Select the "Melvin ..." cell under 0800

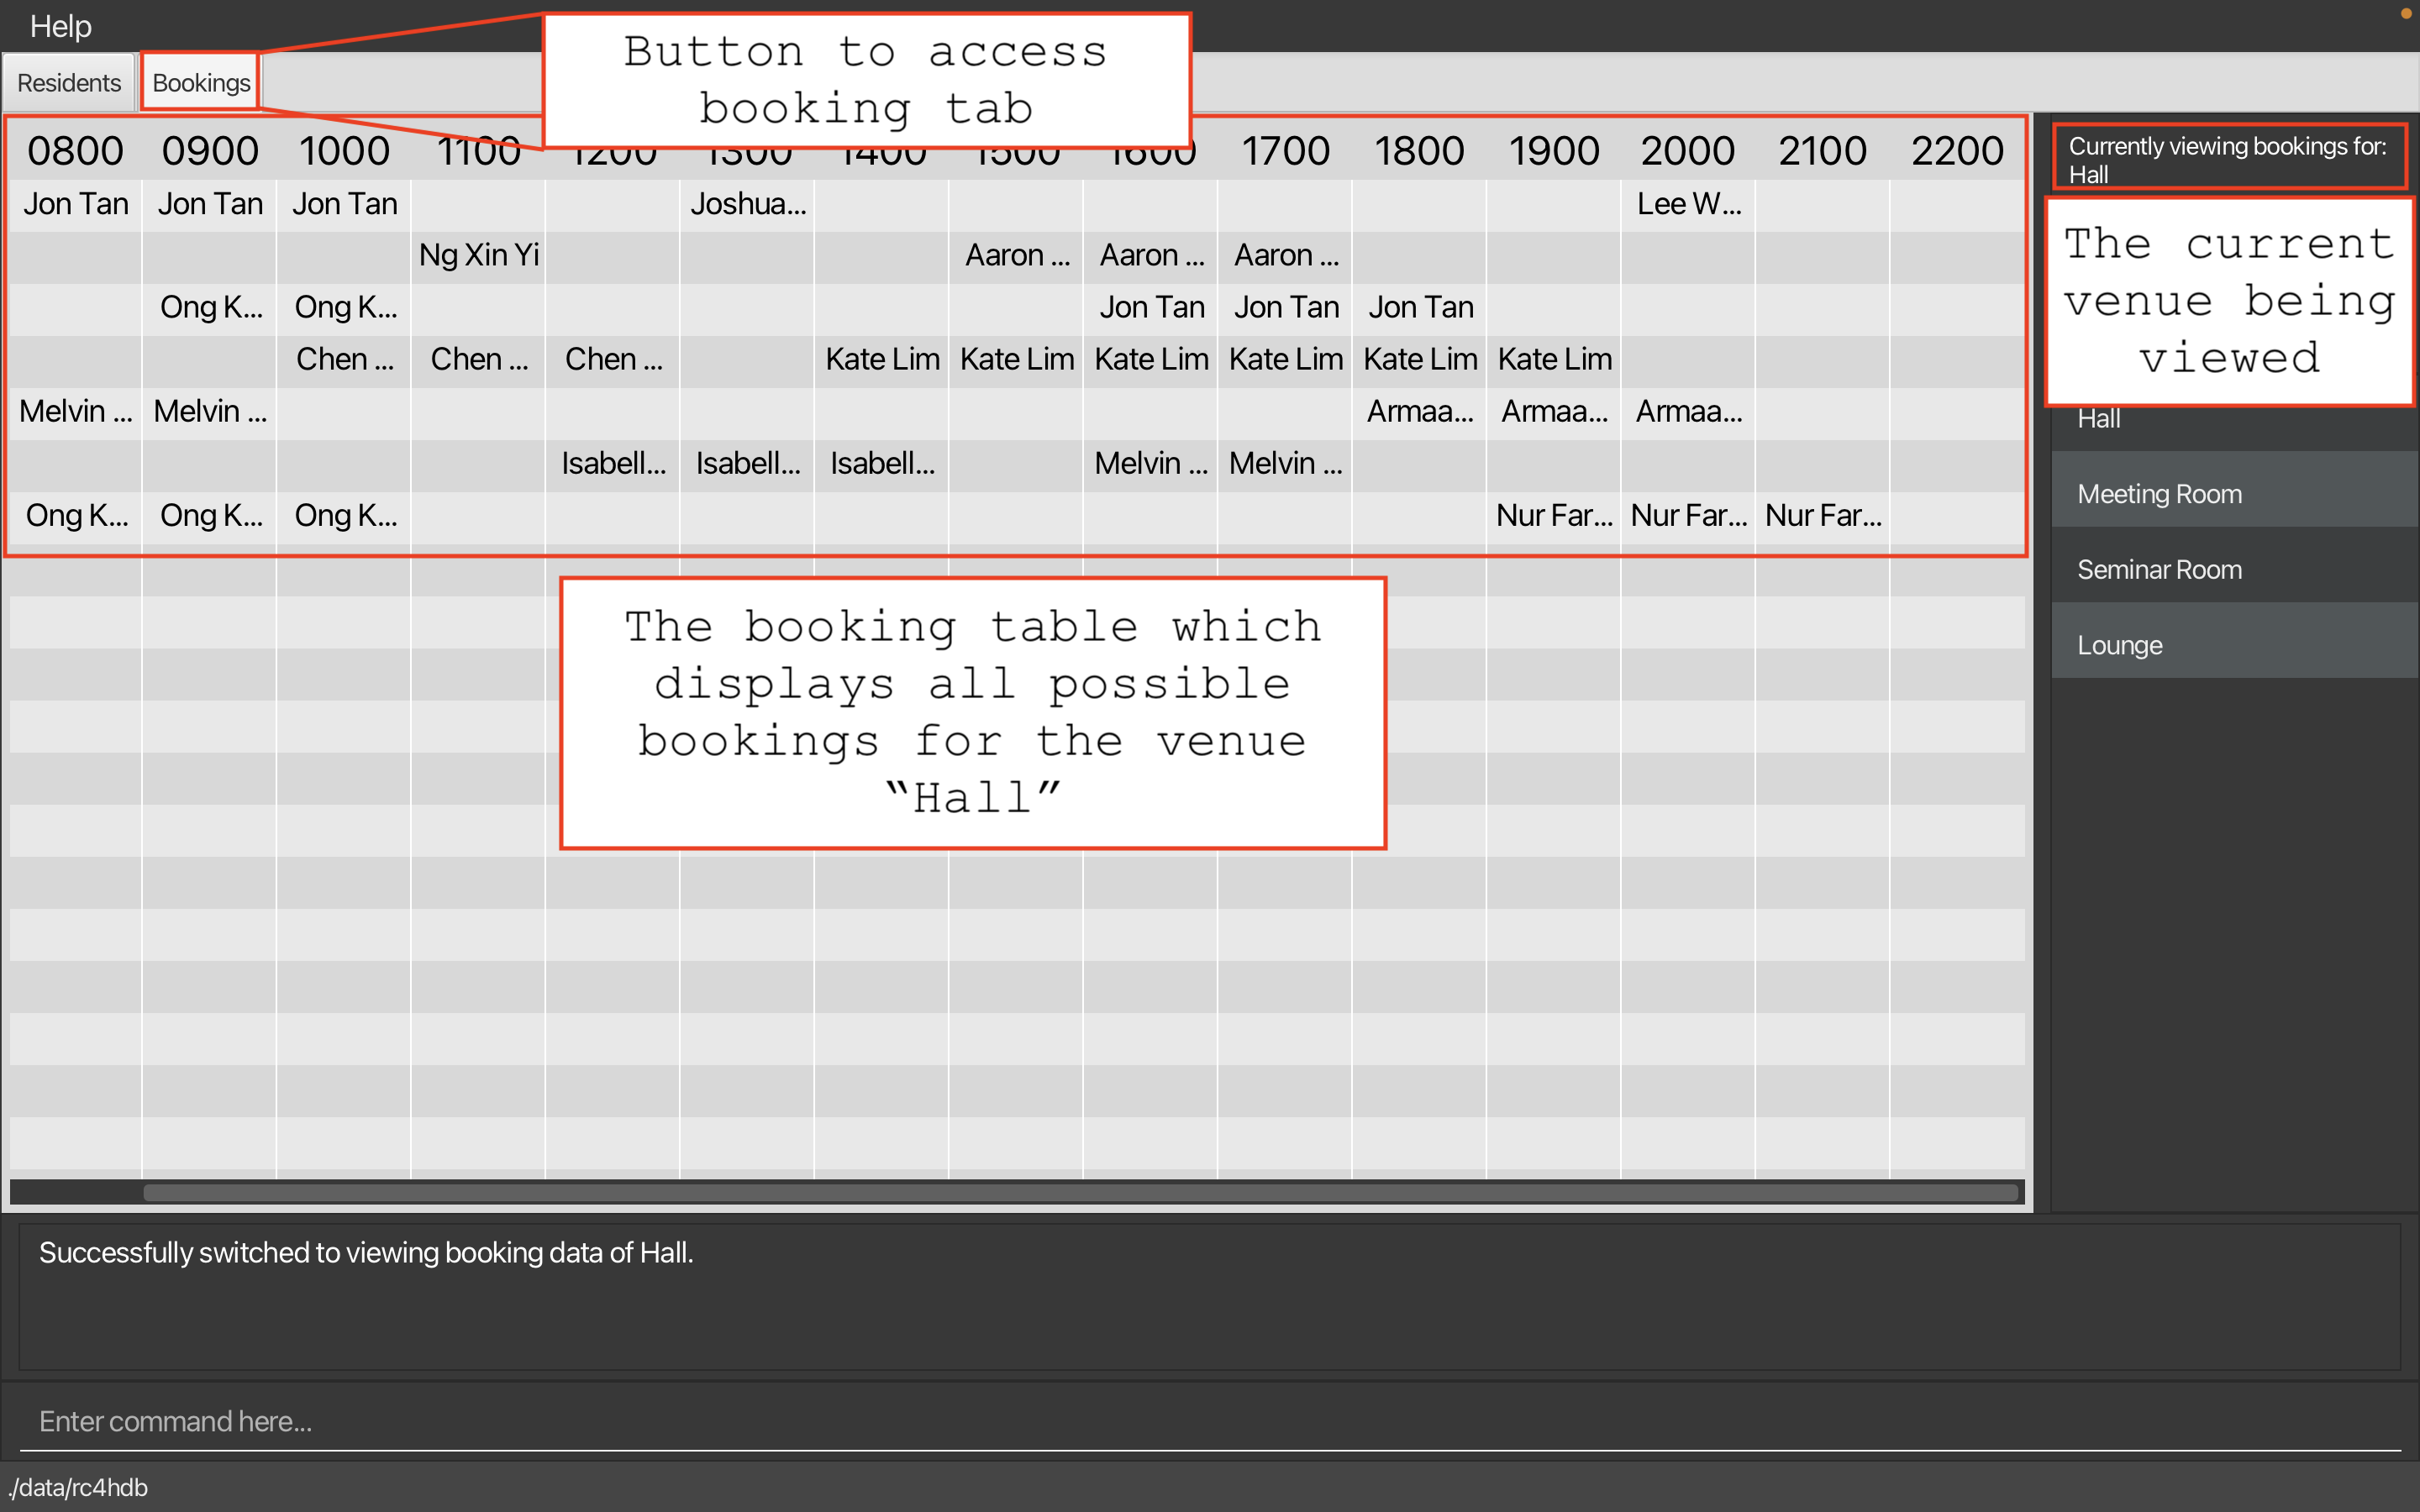pyautogui.click(x=76, y=412)
